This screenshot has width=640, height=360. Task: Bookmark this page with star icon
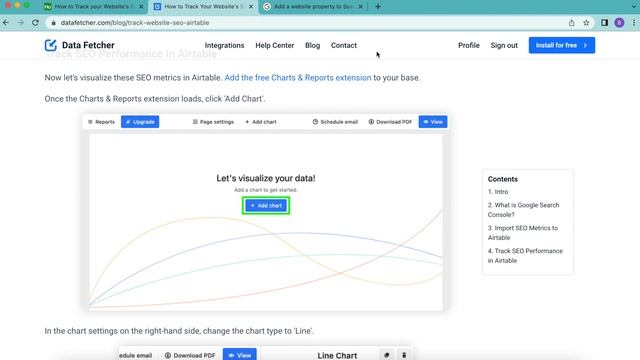click(x=586, y=23)
